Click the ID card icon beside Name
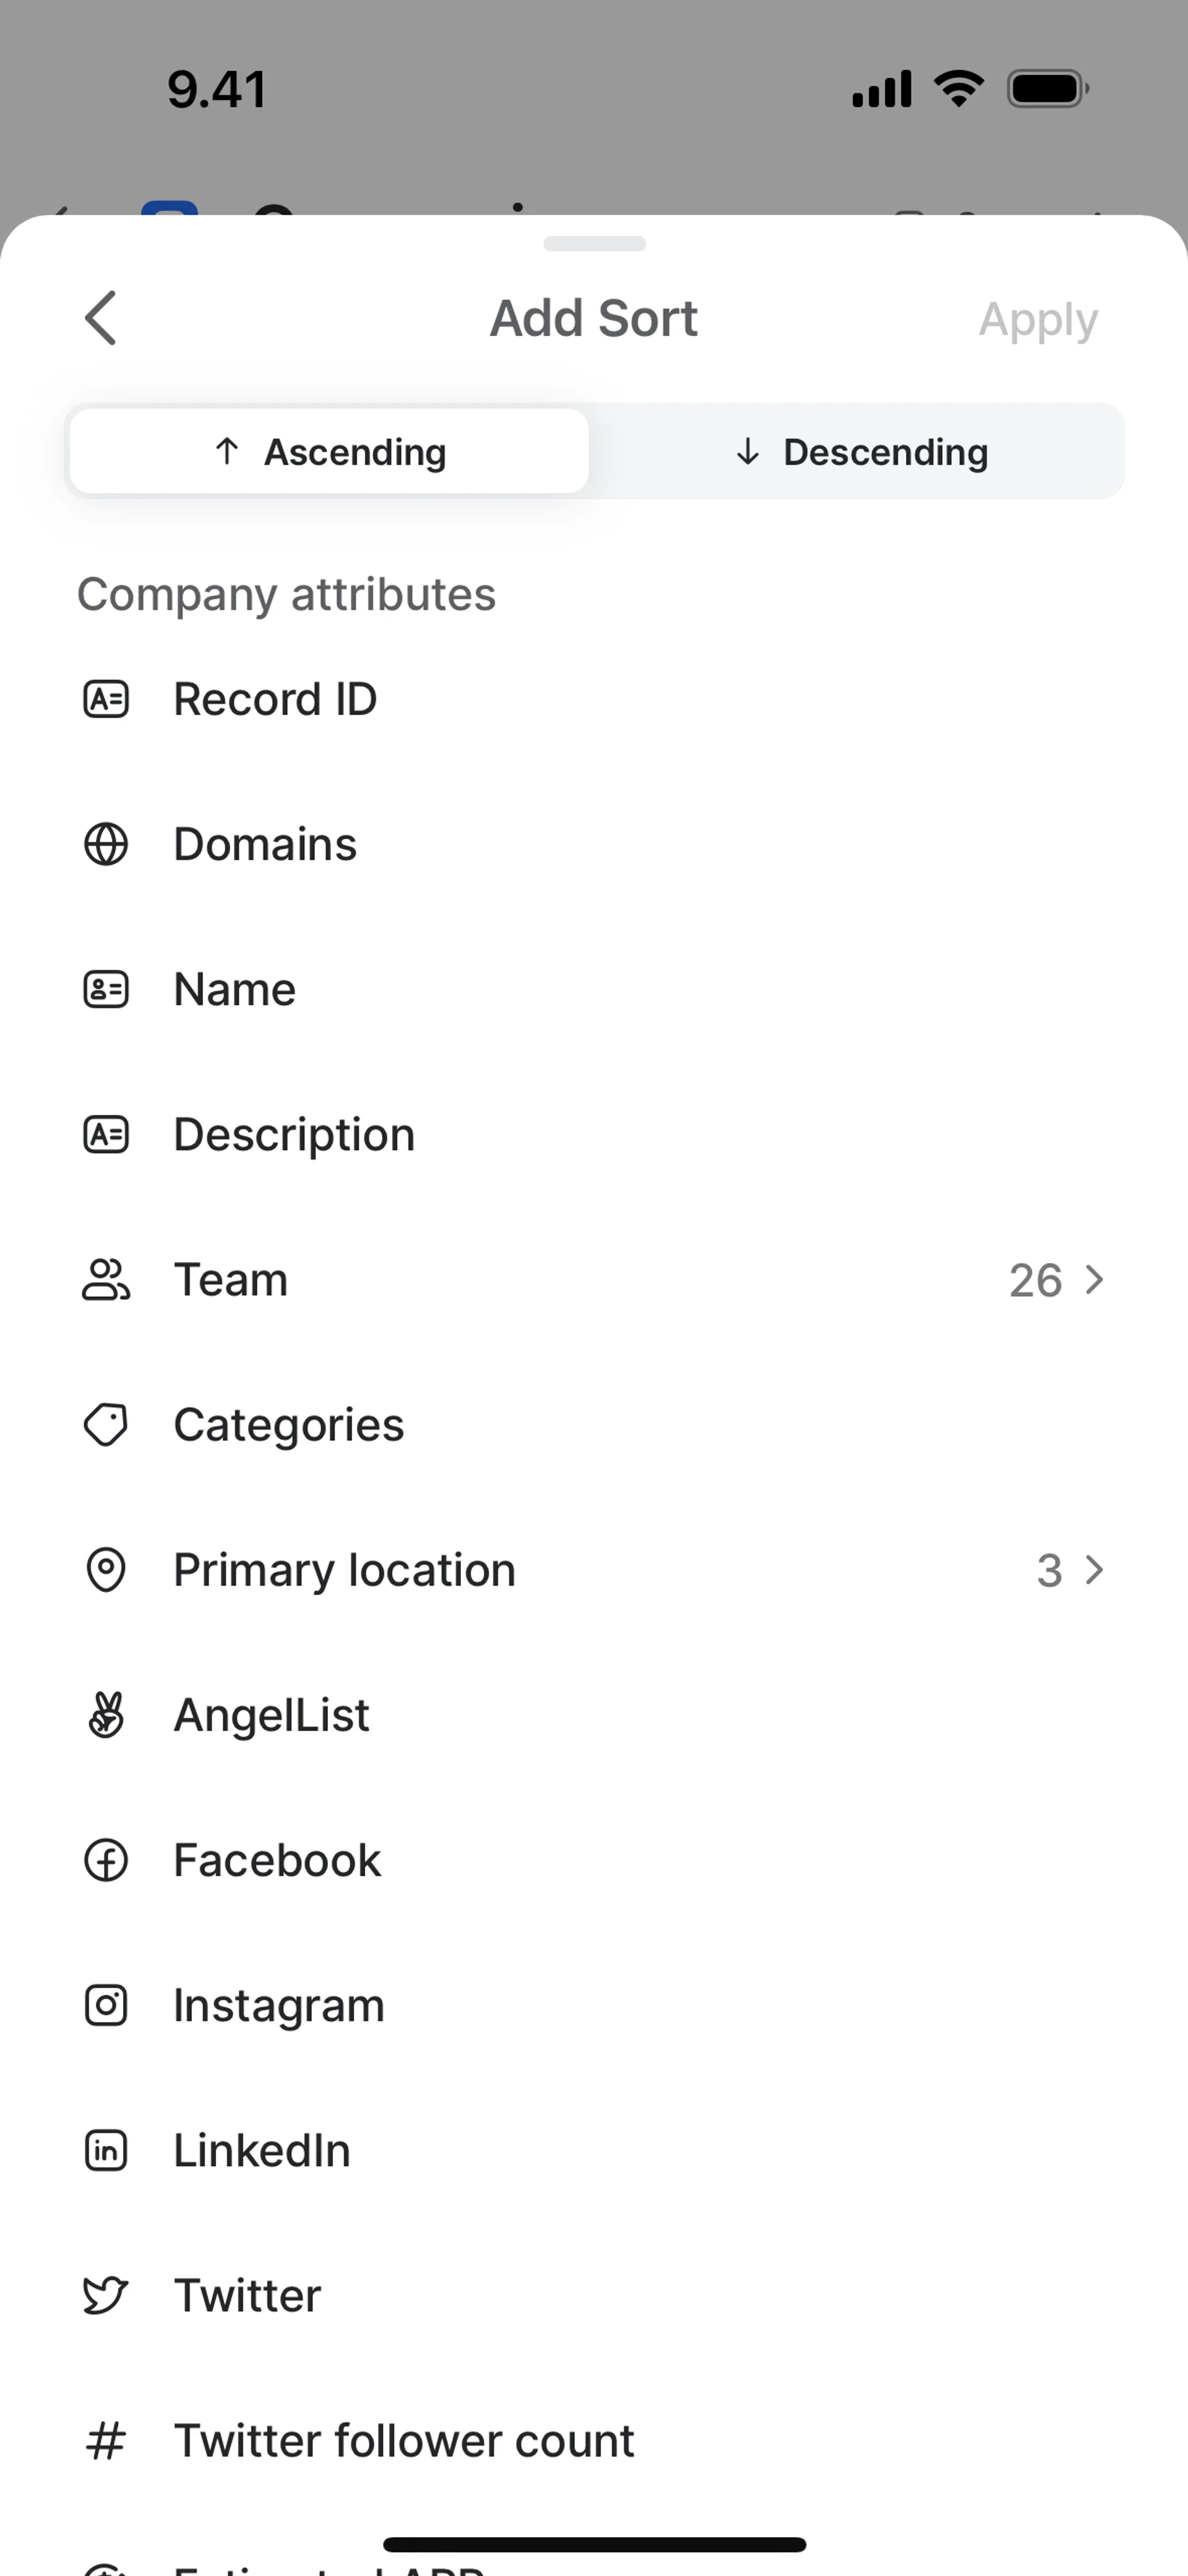Screen dimensions: 1188x2576 pos(106,989)
